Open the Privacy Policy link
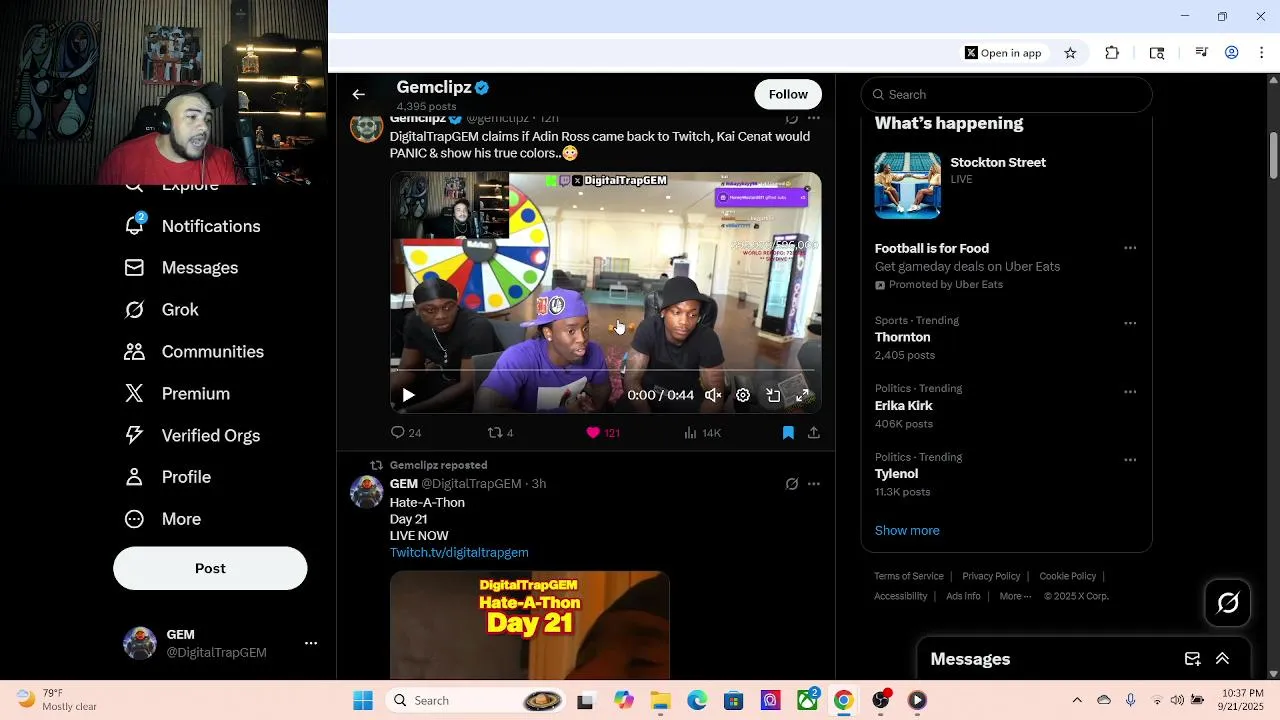The height and width of the screenshot is (720, 1280). [x=991, y=576]
